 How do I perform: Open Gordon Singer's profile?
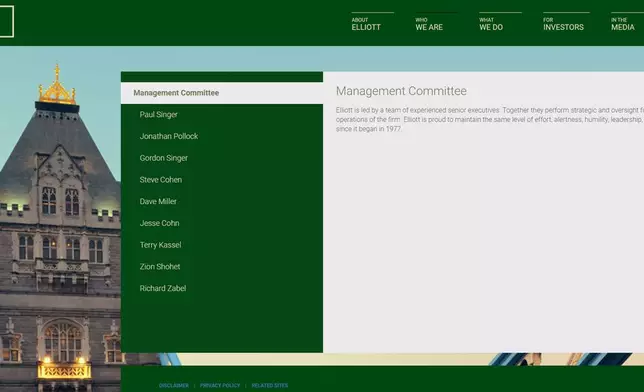coord(163,158)
